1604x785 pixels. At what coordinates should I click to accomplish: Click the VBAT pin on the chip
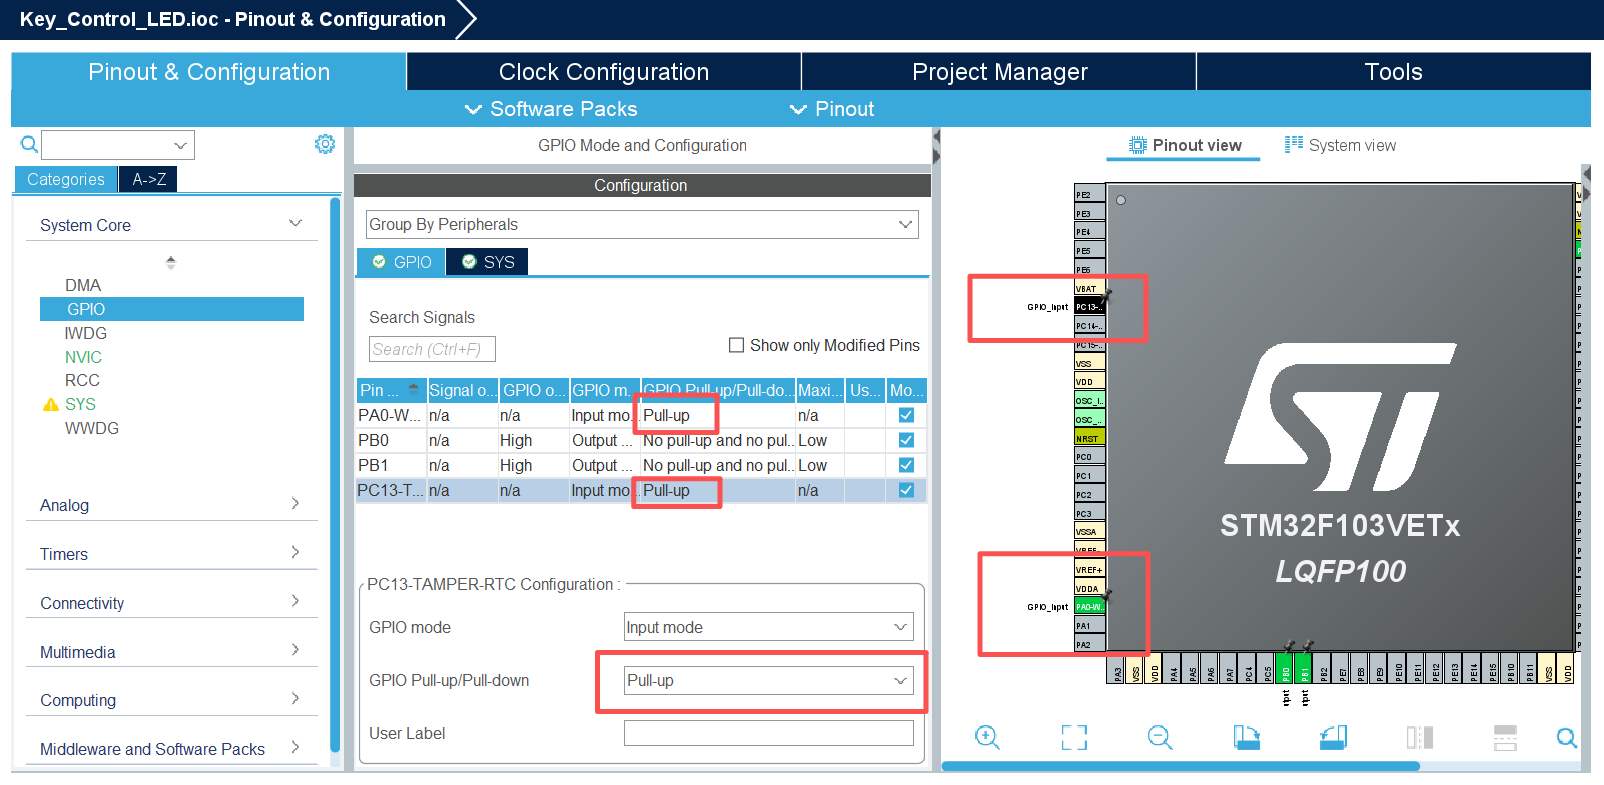[1089, 288]
